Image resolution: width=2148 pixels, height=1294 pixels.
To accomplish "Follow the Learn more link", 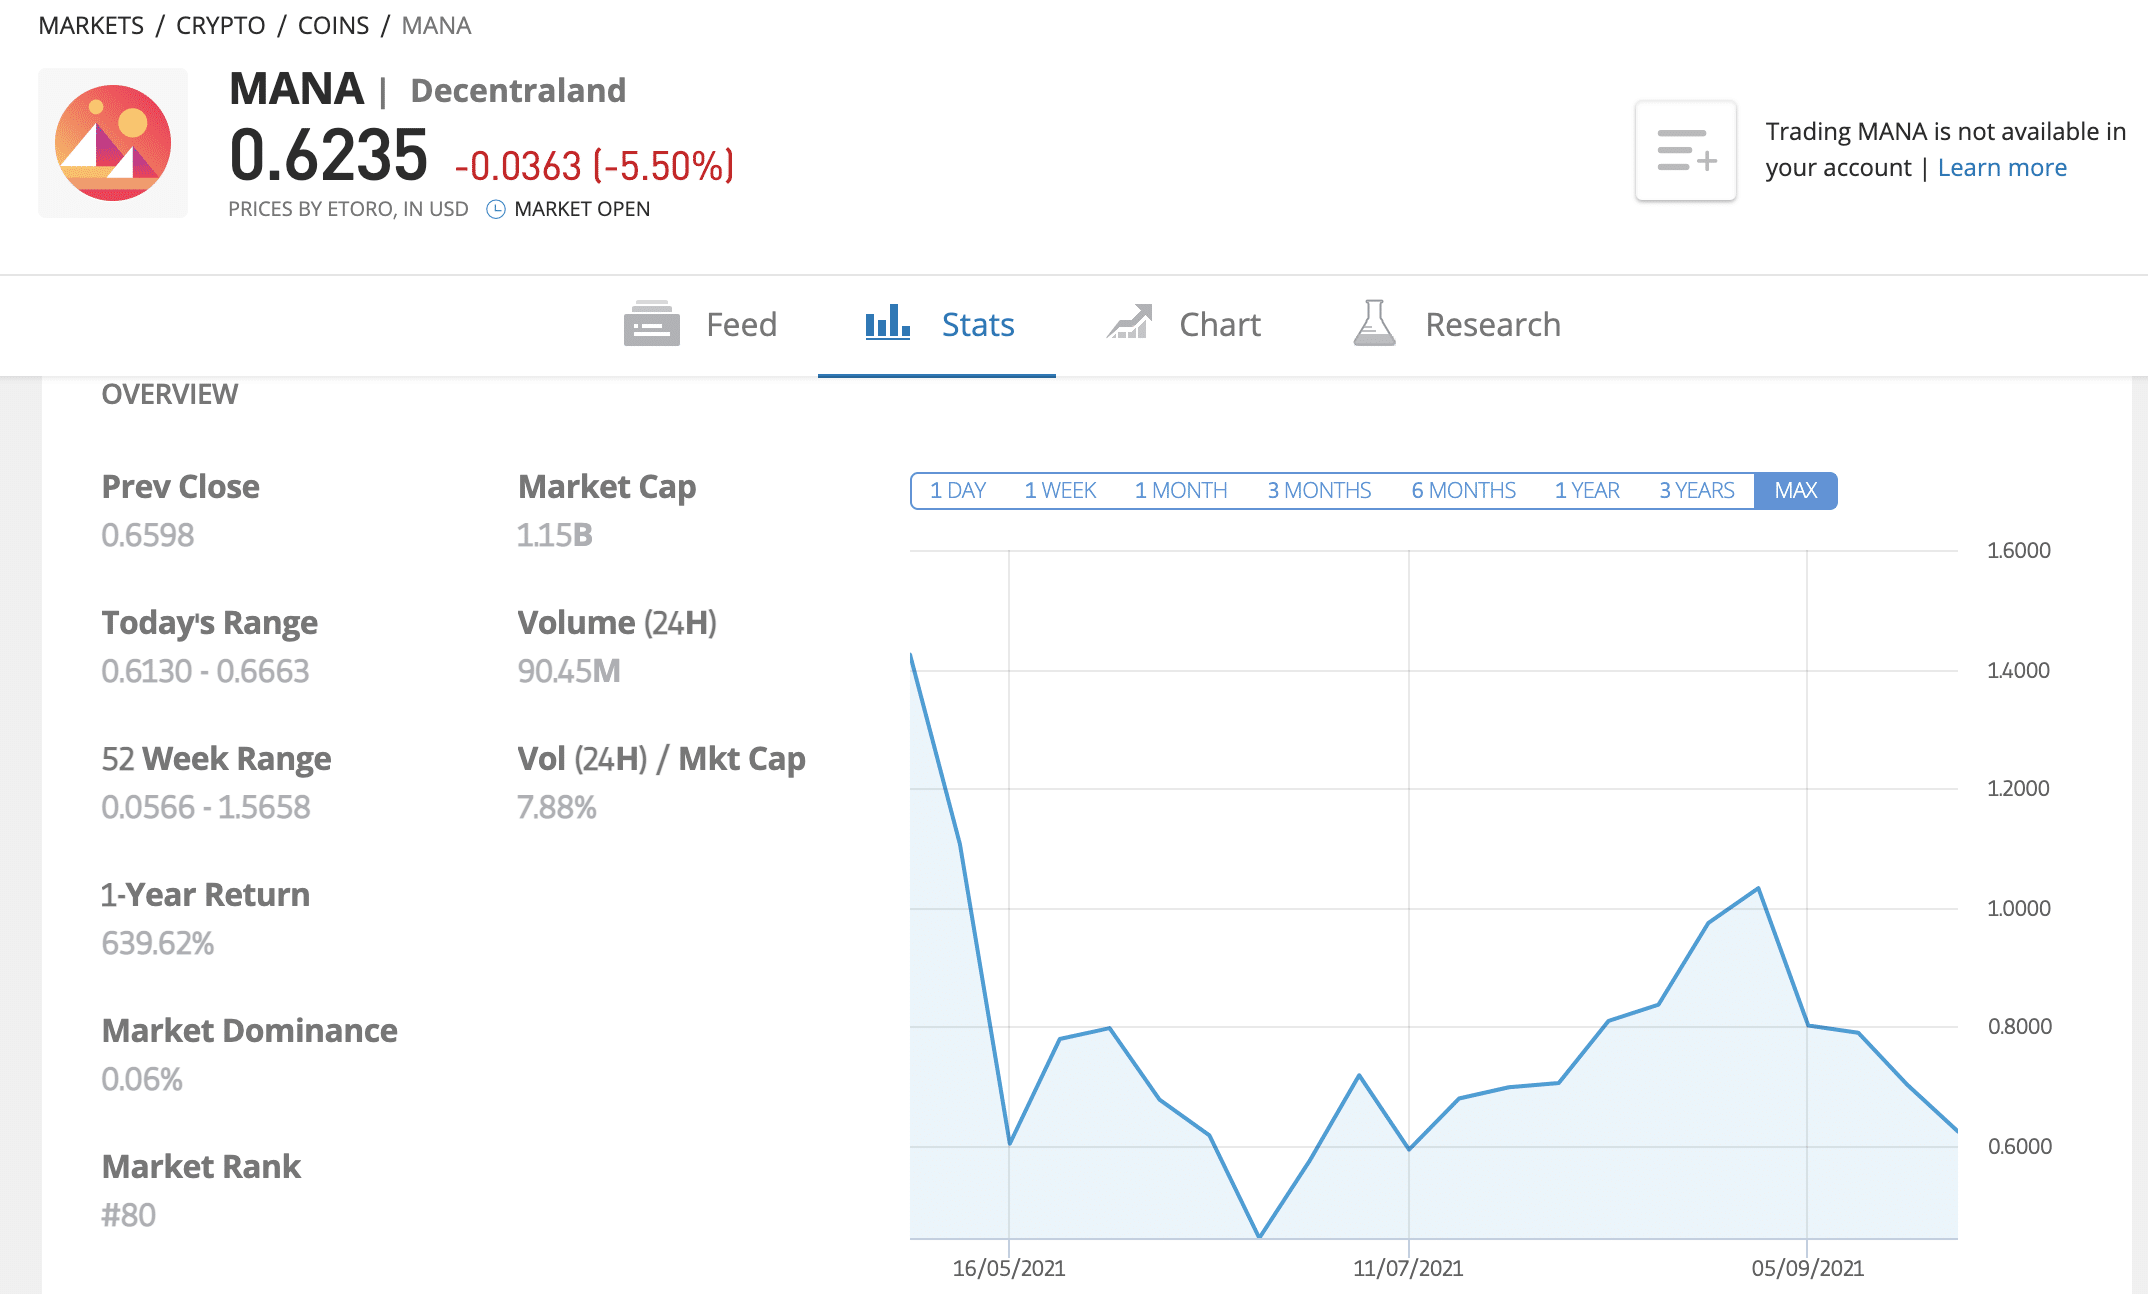I will click(2002, 167).
